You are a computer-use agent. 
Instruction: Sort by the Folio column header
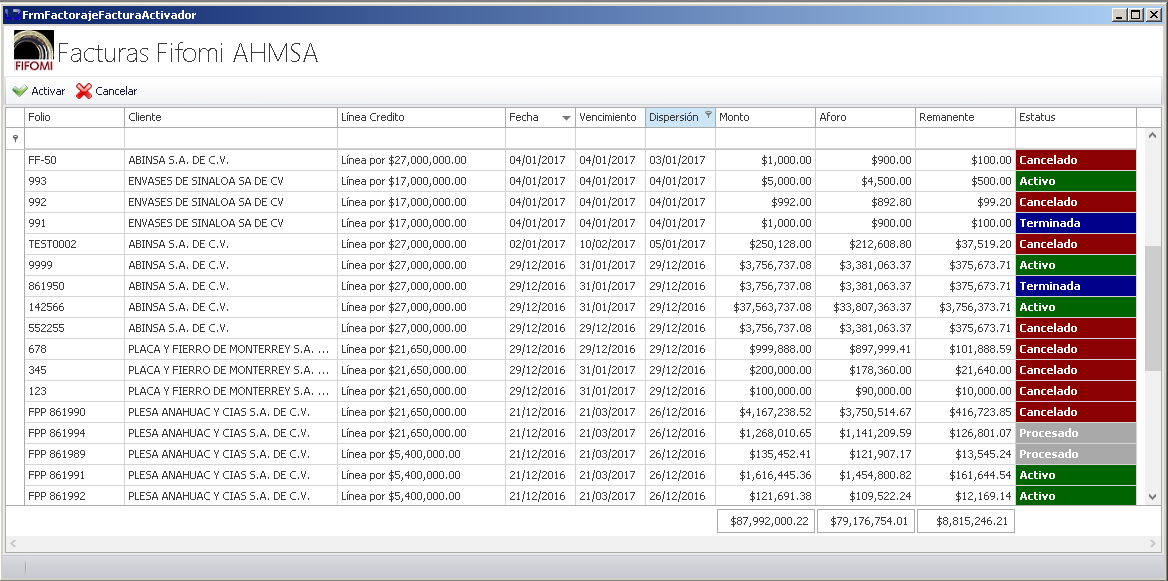(x=74, y=117)
